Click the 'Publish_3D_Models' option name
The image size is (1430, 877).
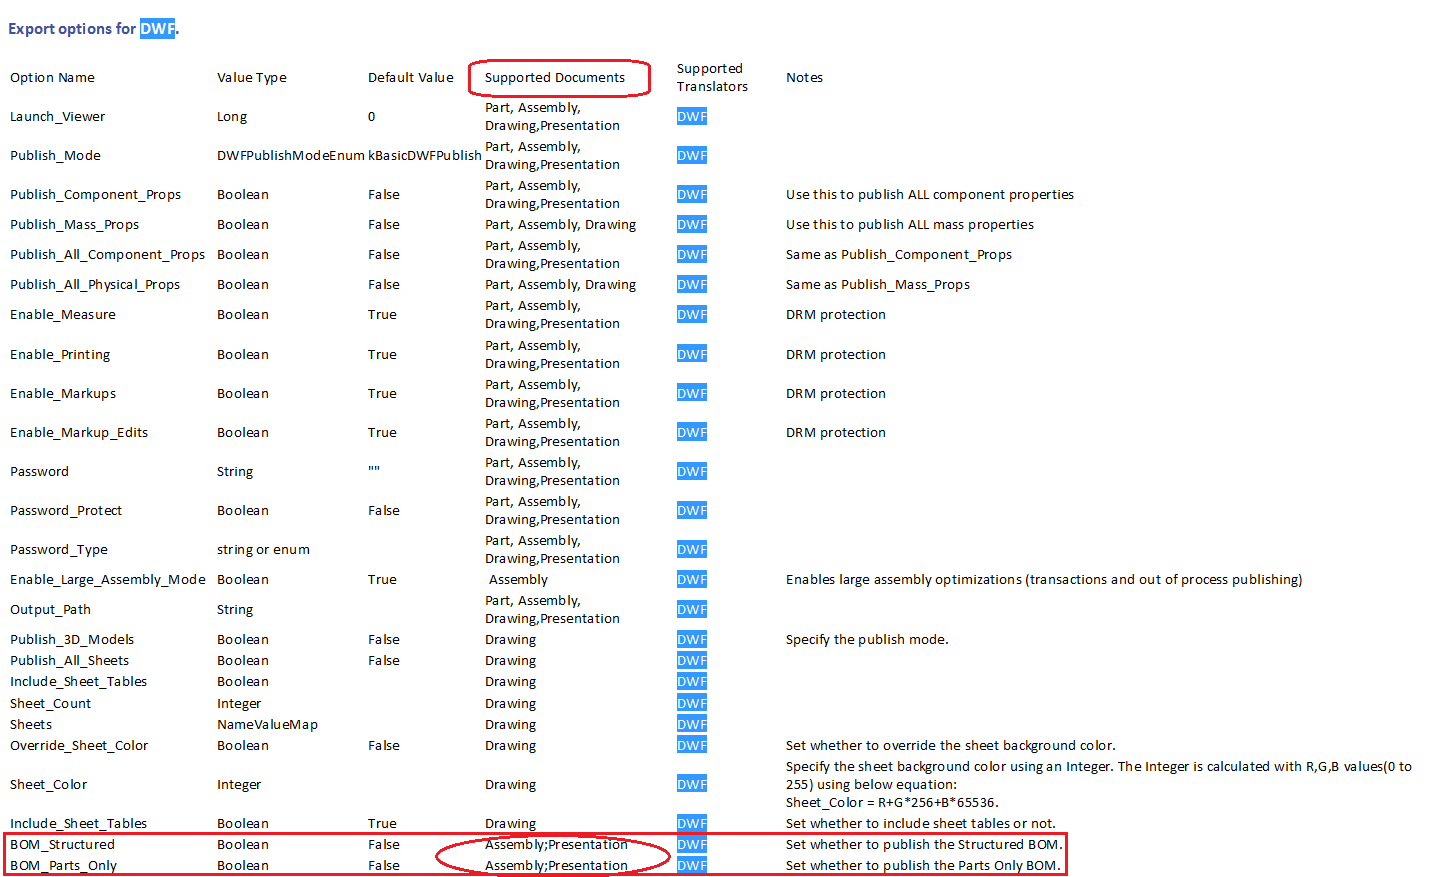[72, 640]
